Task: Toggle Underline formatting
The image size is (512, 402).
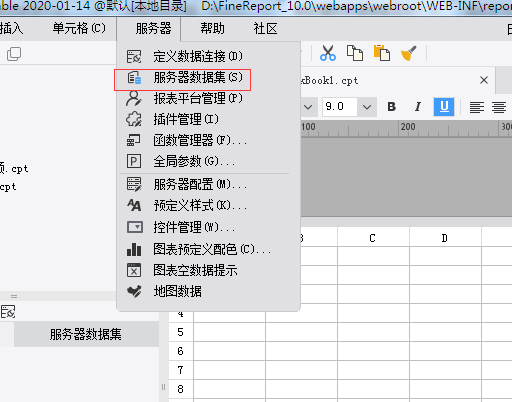Action: pyautogui.click(x=444, y=107)
